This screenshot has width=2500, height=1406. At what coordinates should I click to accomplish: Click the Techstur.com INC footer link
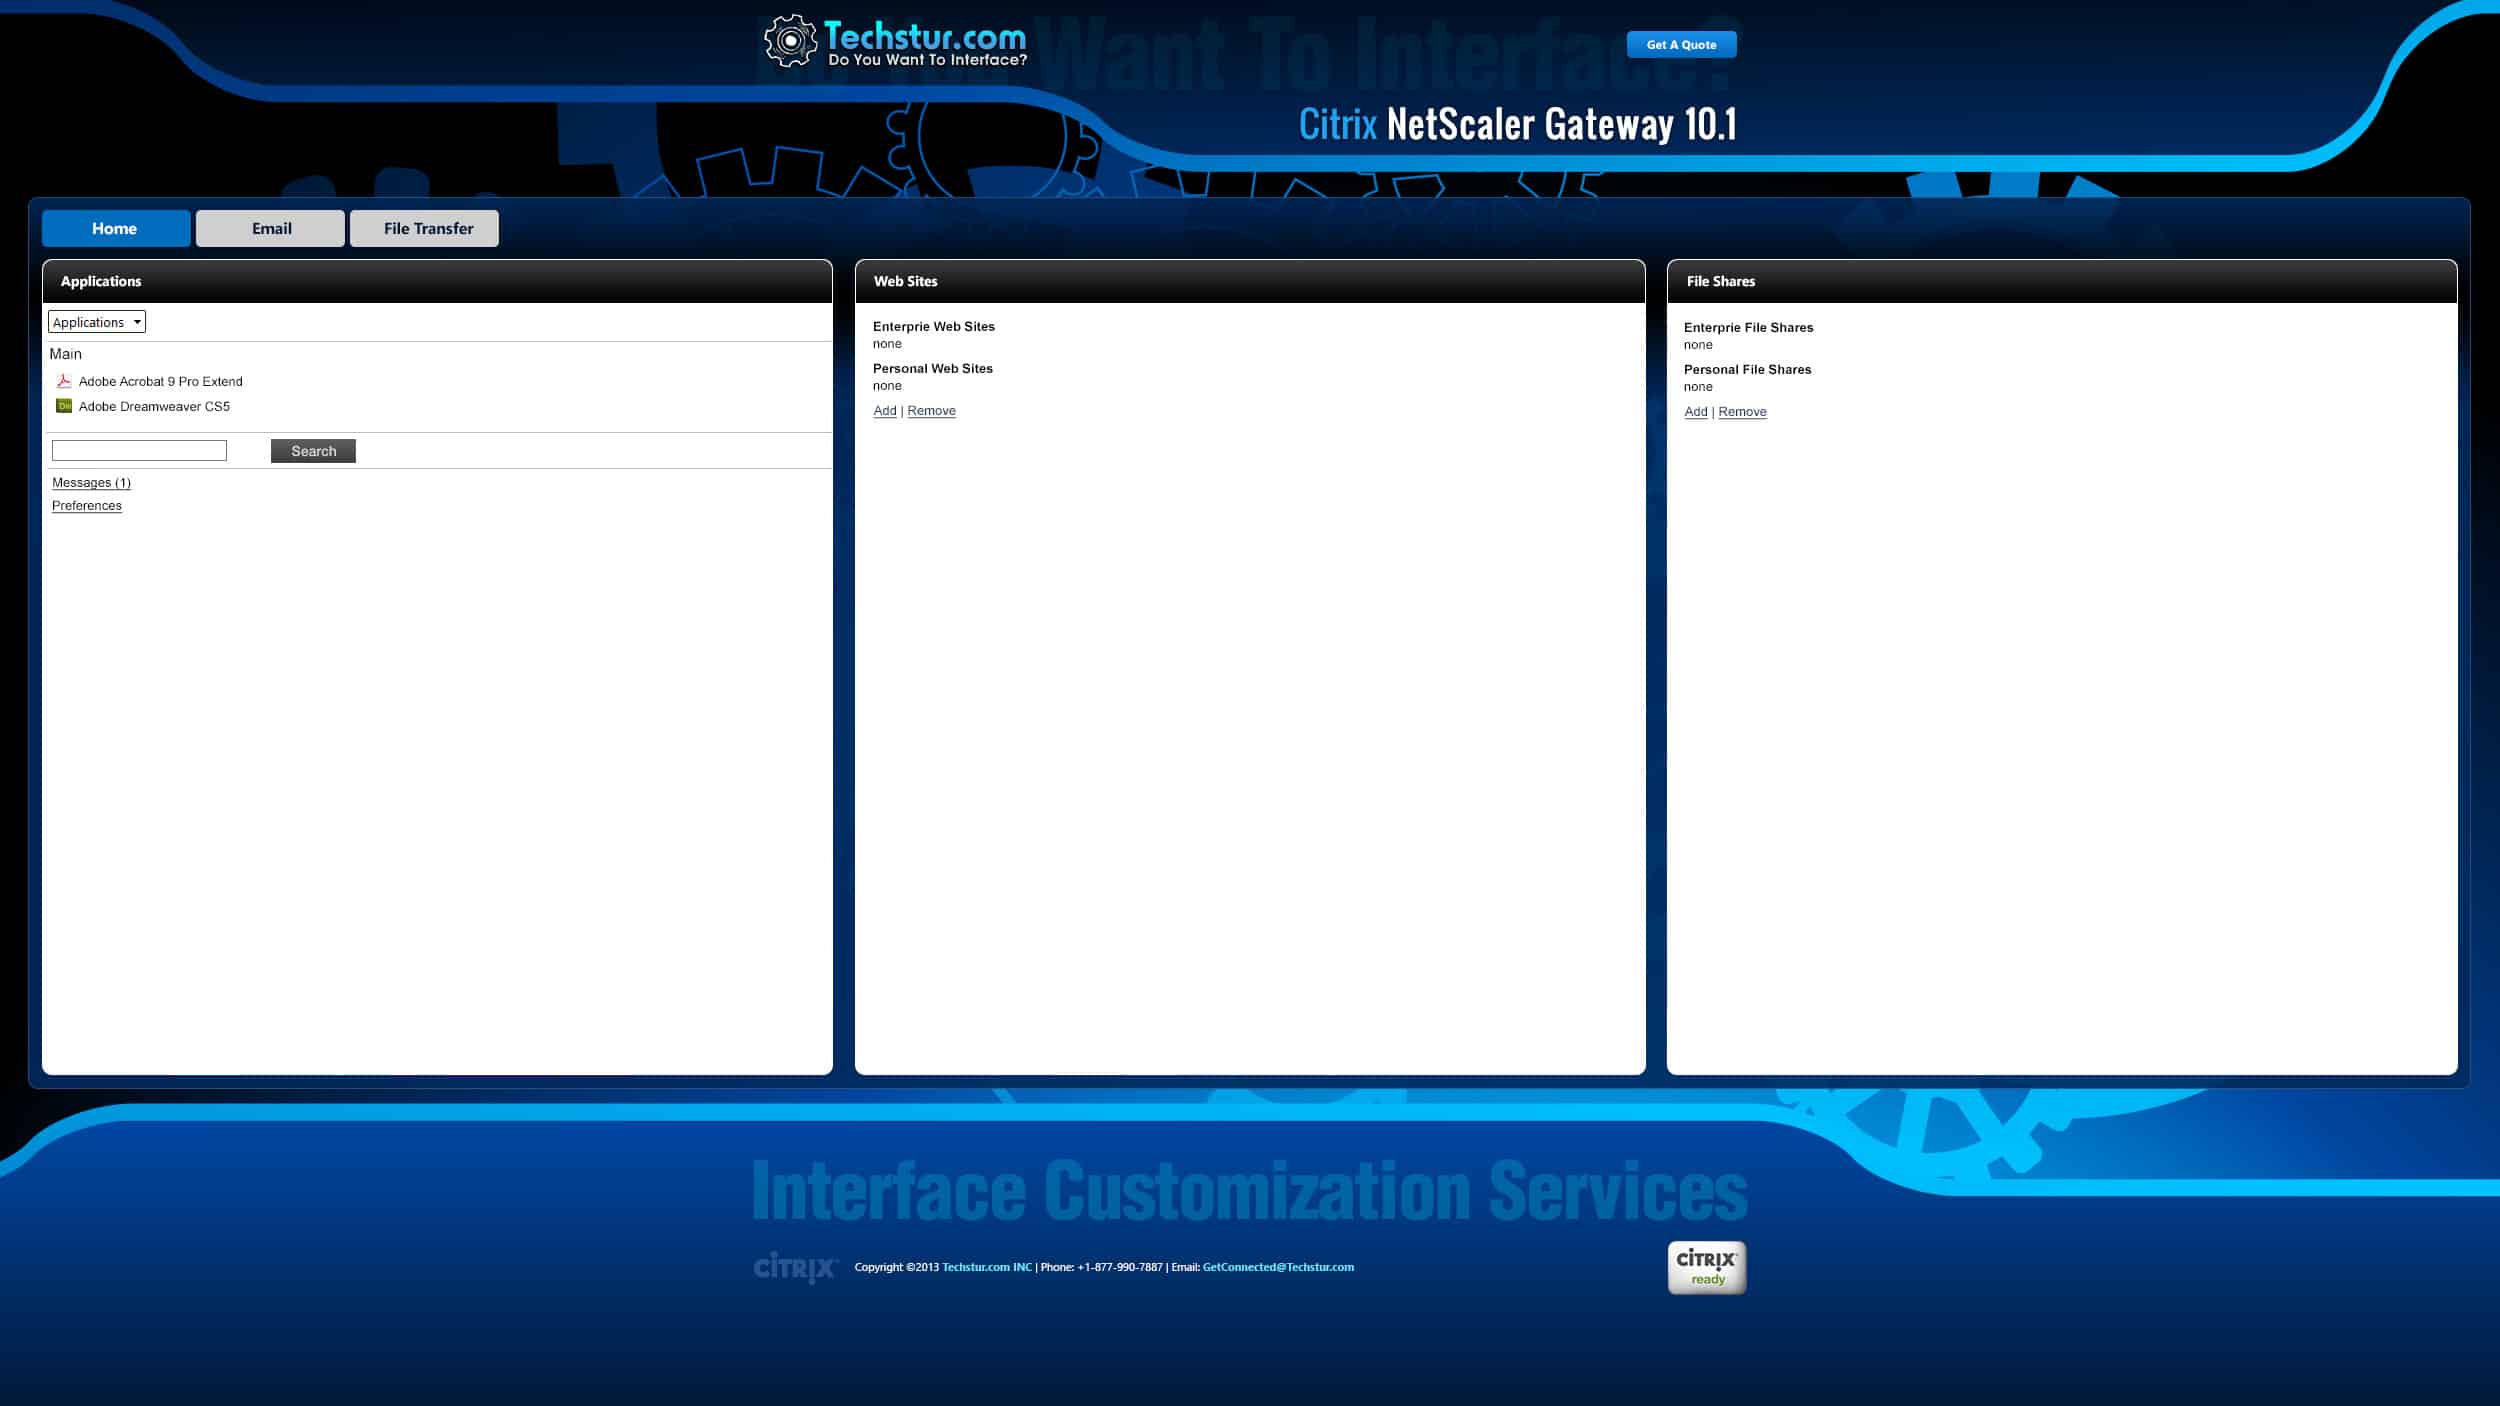[x=986, y=1267]
